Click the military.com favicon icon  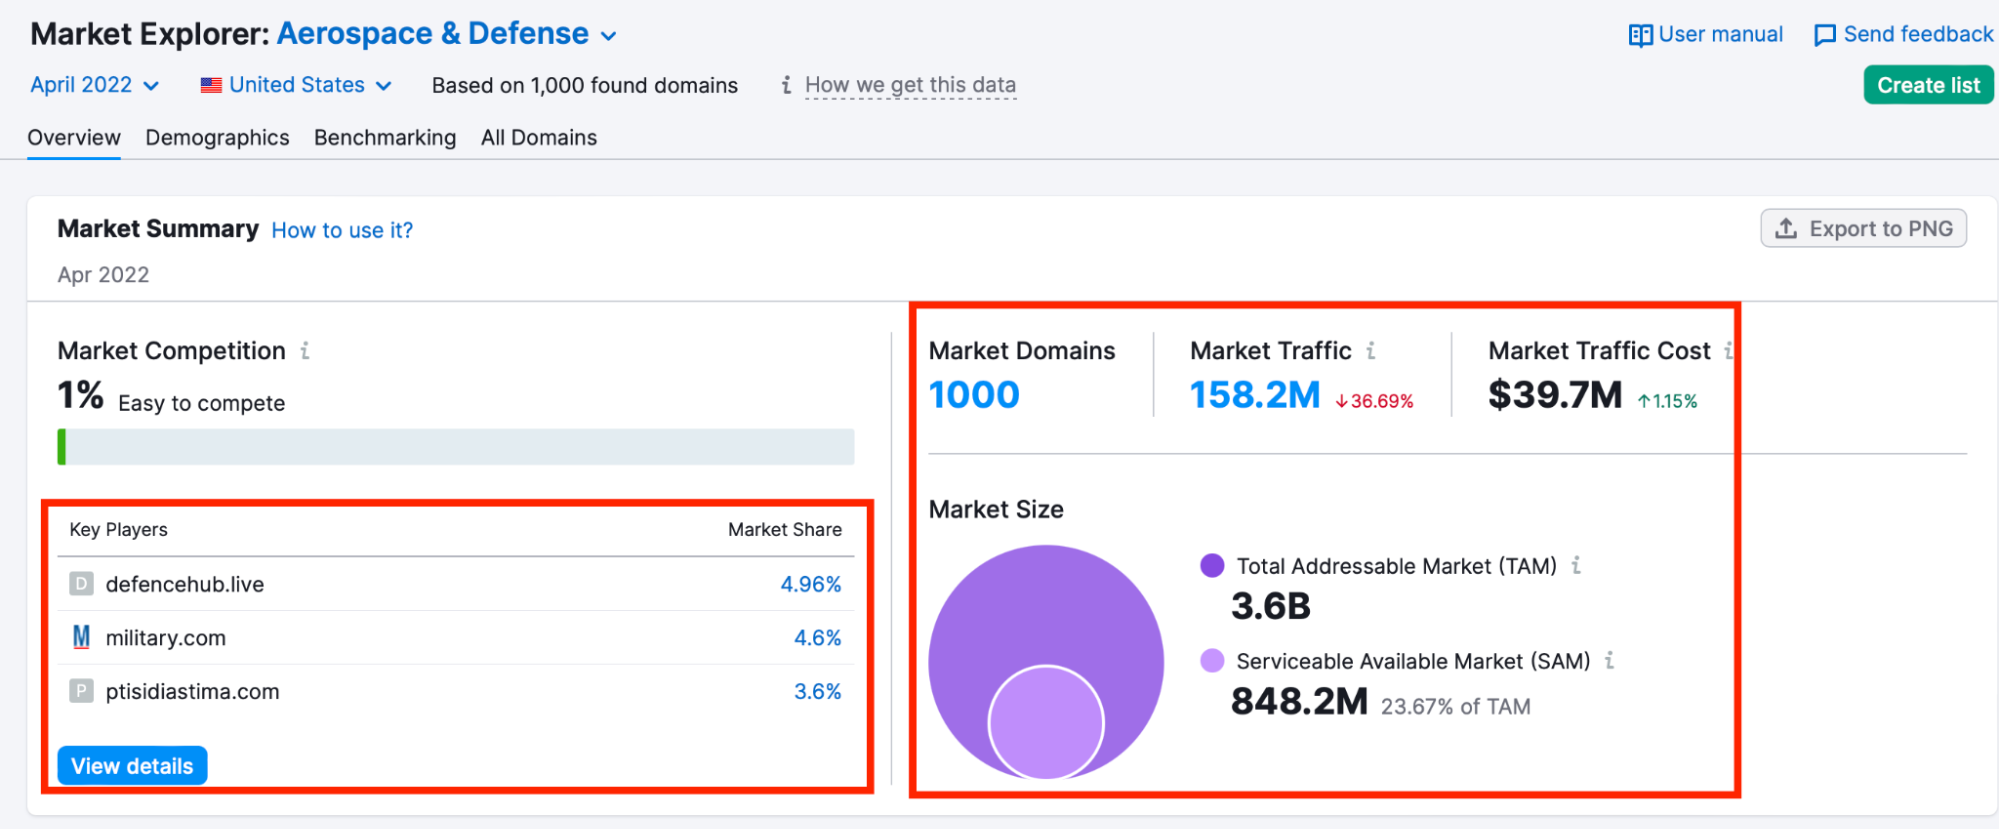tap(81, 638)
